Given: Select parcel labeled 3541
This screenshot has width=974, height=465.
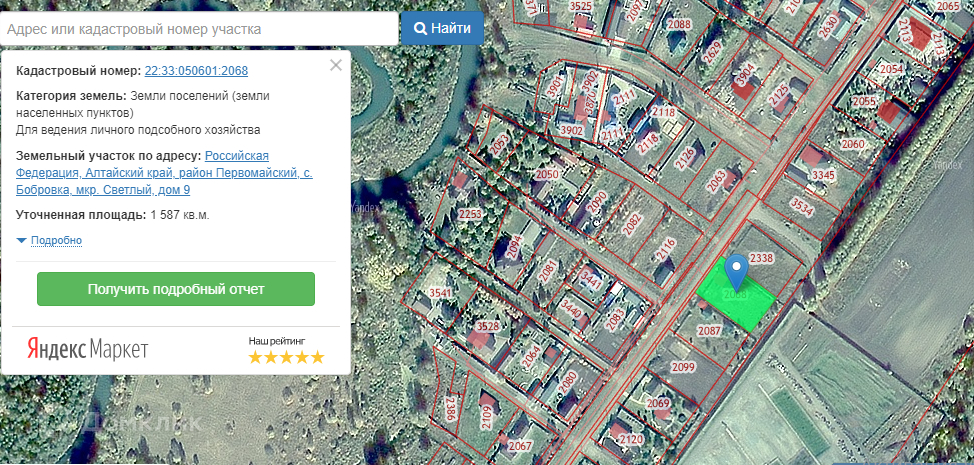Looking at the screenshot, I should [440, 292].
